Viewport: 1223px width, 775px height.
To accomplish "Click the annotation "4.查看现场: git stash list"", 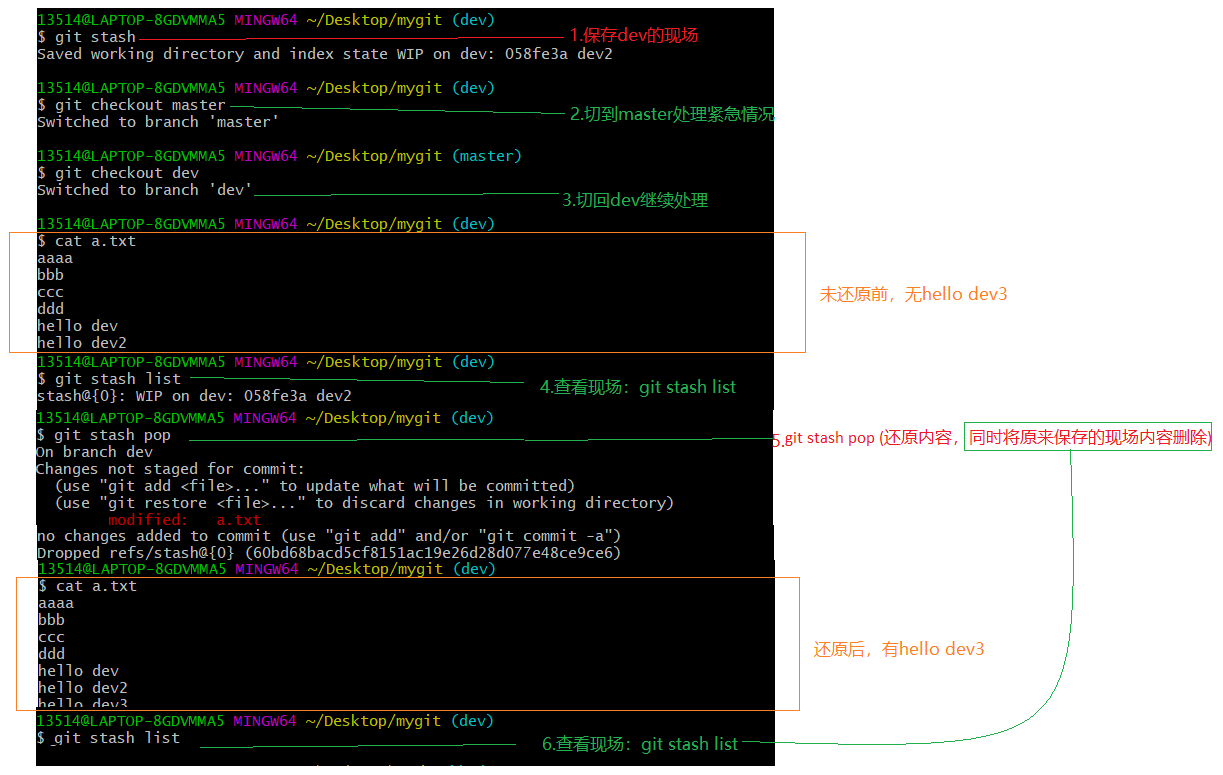I will coord(637,387).
